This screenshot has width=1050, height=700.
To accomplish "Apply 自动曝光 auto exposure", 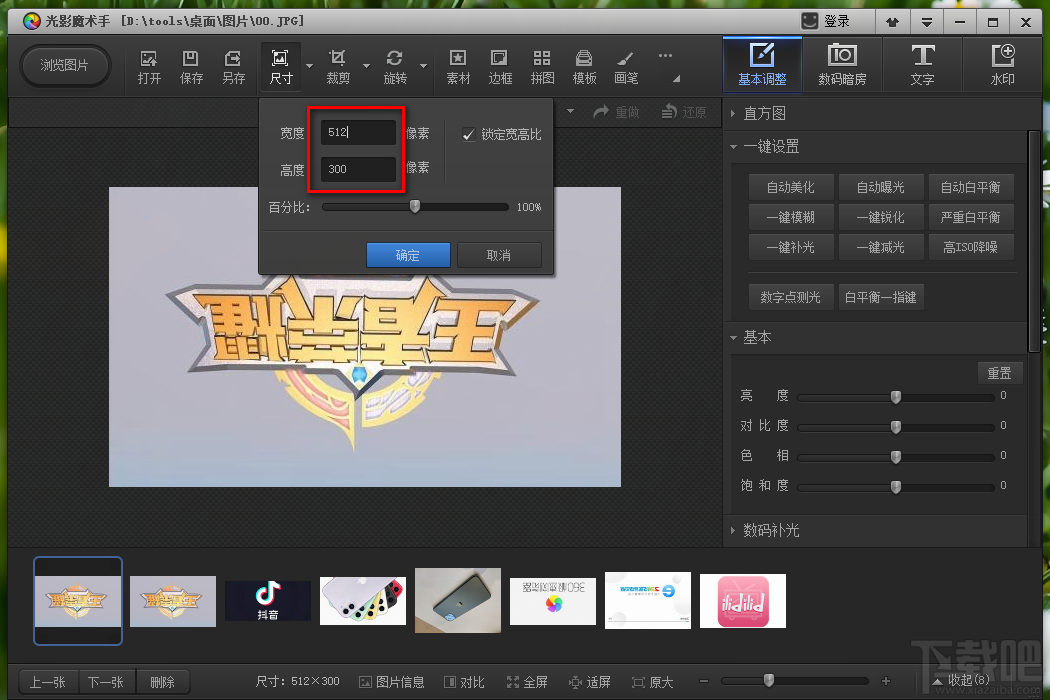I will coord(881,188).
